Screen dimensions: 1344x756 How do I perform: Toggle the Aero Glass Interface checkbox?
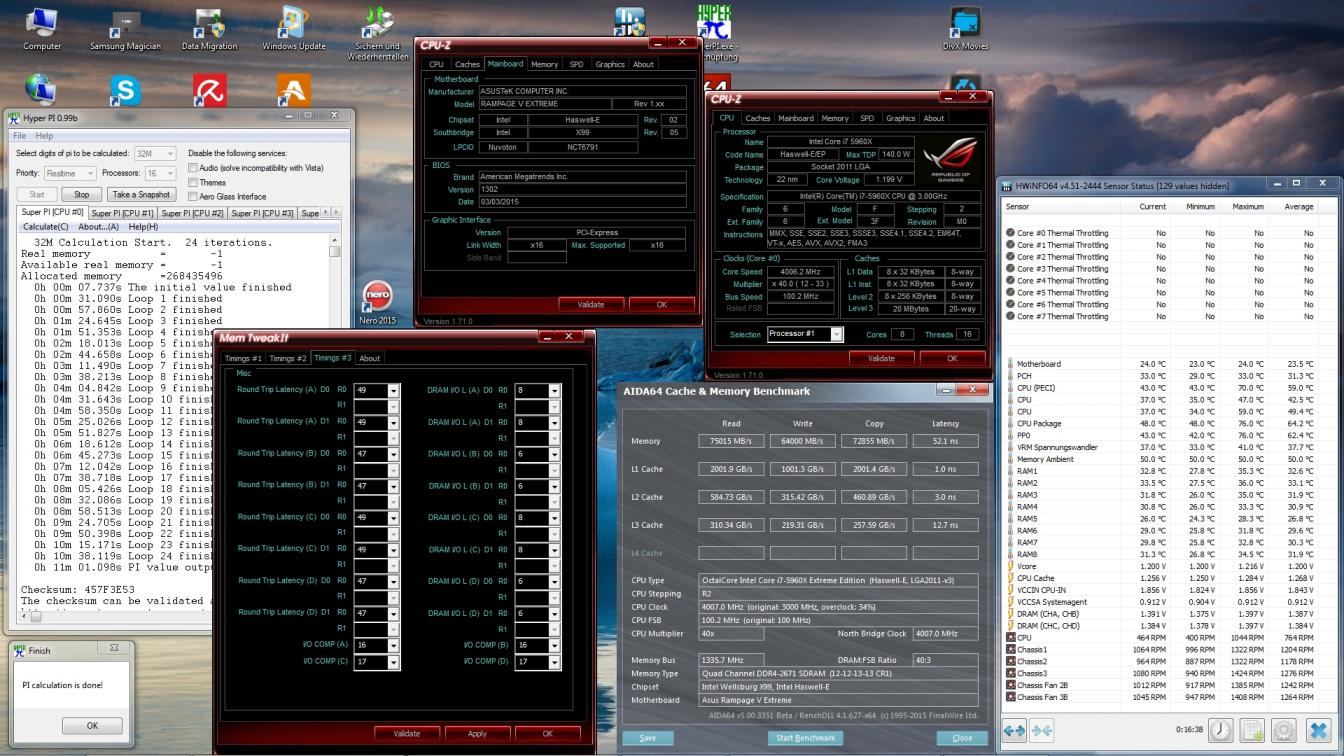(x=193, y=196)
